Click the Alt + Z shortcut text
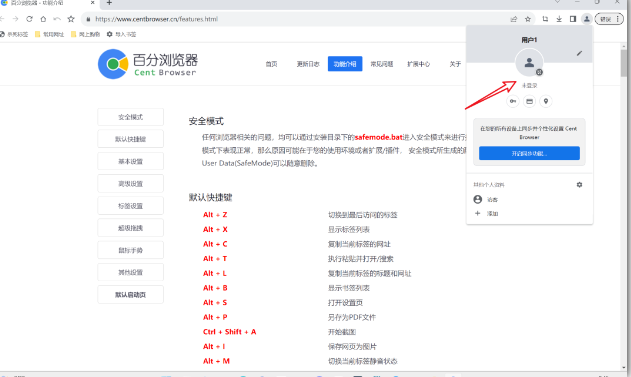Screen dimensions: 631x377 point(215,215)
